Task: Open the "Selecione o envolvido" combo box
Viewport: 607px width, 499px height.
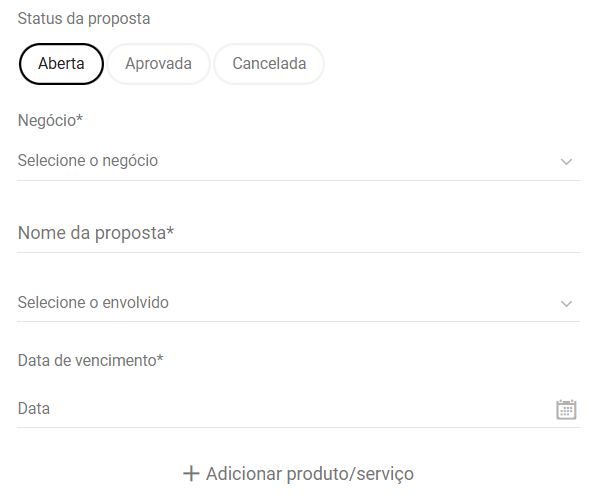Action: pos(298,303)
